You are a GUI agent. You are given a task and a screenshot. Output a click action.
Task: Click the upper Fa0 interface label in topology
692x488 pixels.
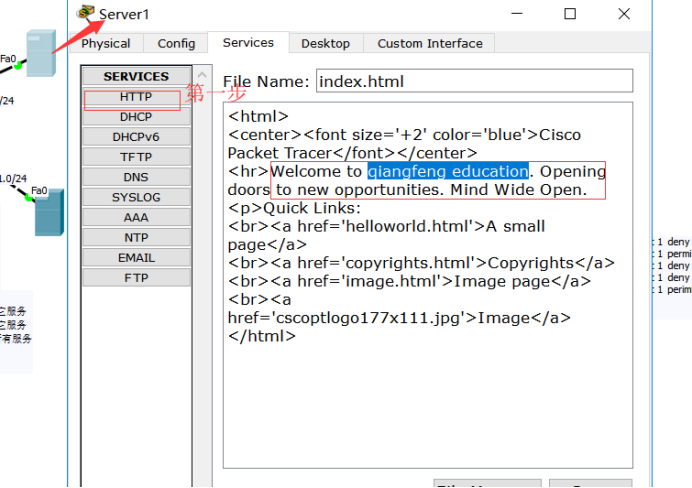click(x=8, y=59)
